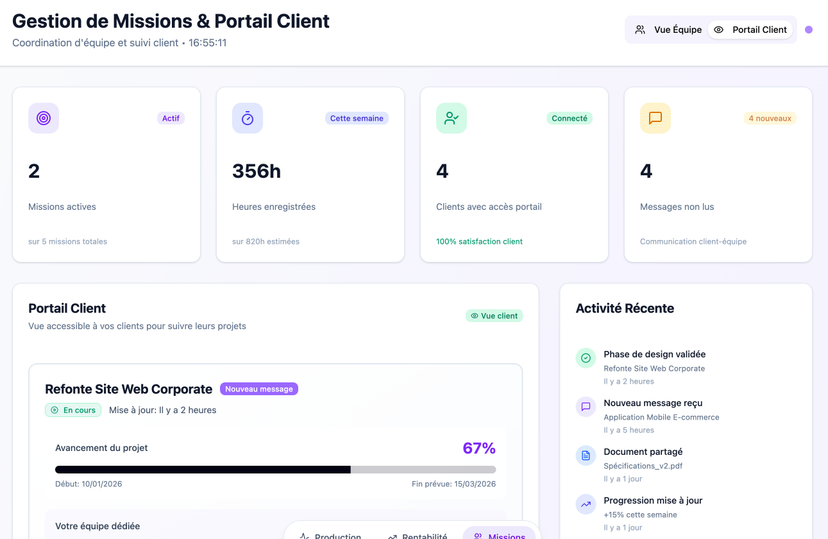This screenshot has width=828, height=539.
Task: Click sur 5 missions totales text
Action: coord(68,241)
